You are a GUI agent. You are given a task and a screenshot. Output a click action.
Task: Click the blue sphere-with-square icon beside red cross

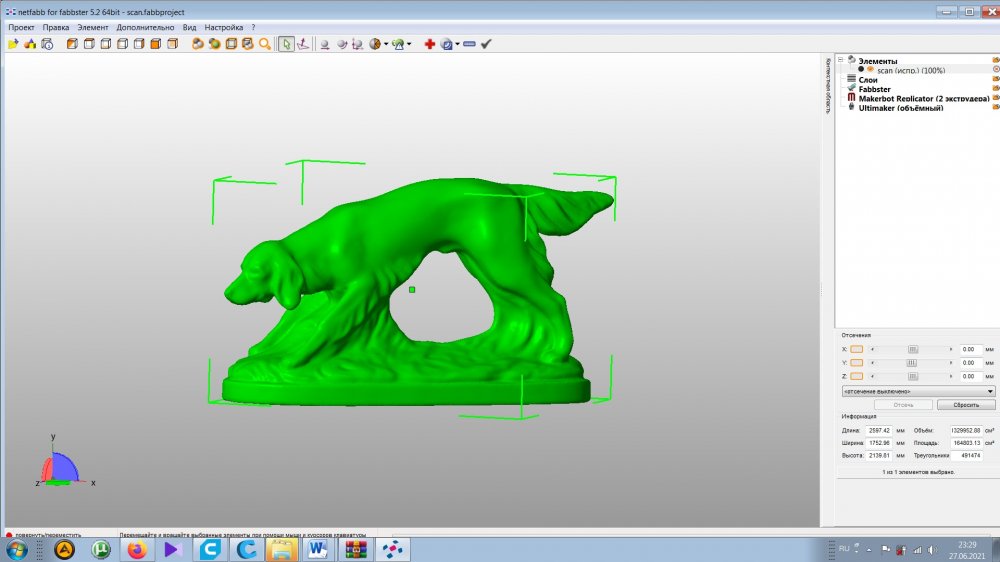pos(446,44)
